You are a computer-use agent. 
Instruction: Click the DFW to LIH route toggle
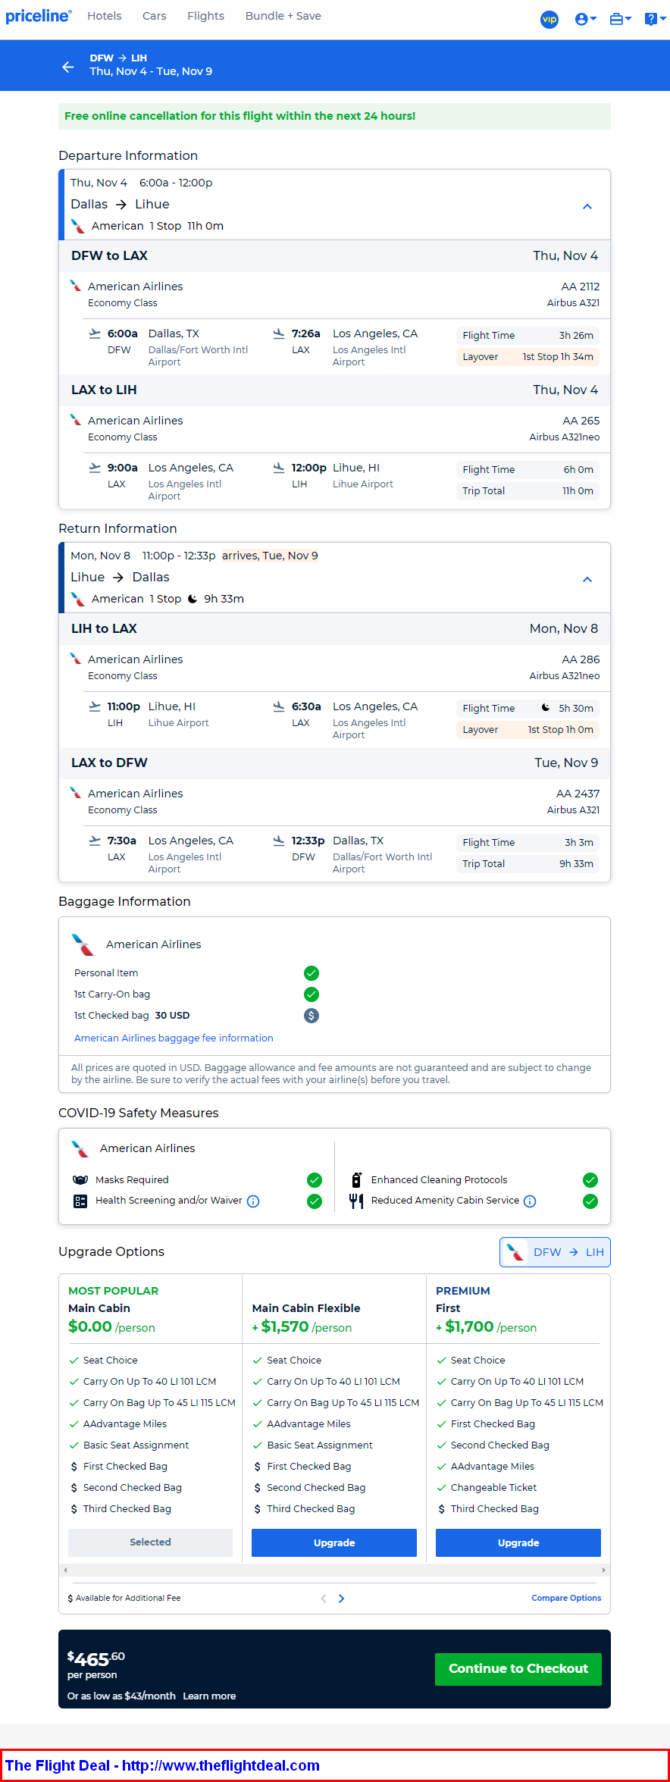pos(555,1252)
